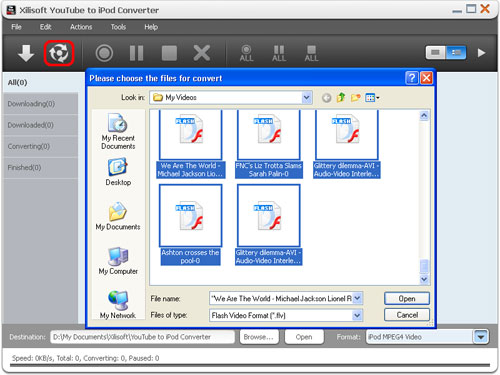The height and width of the screenshot is (375, 500).
Task: Click Desktop in places bar
Action: 118,172
